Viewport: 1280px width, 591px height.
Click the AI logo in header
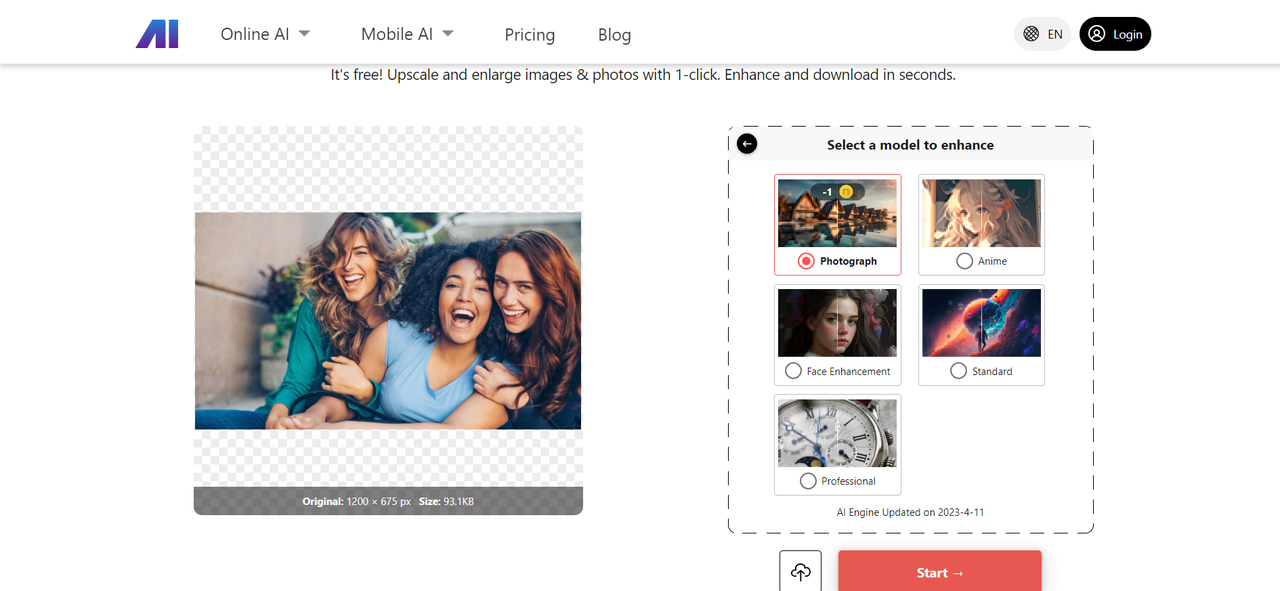(x=157, y=34)
